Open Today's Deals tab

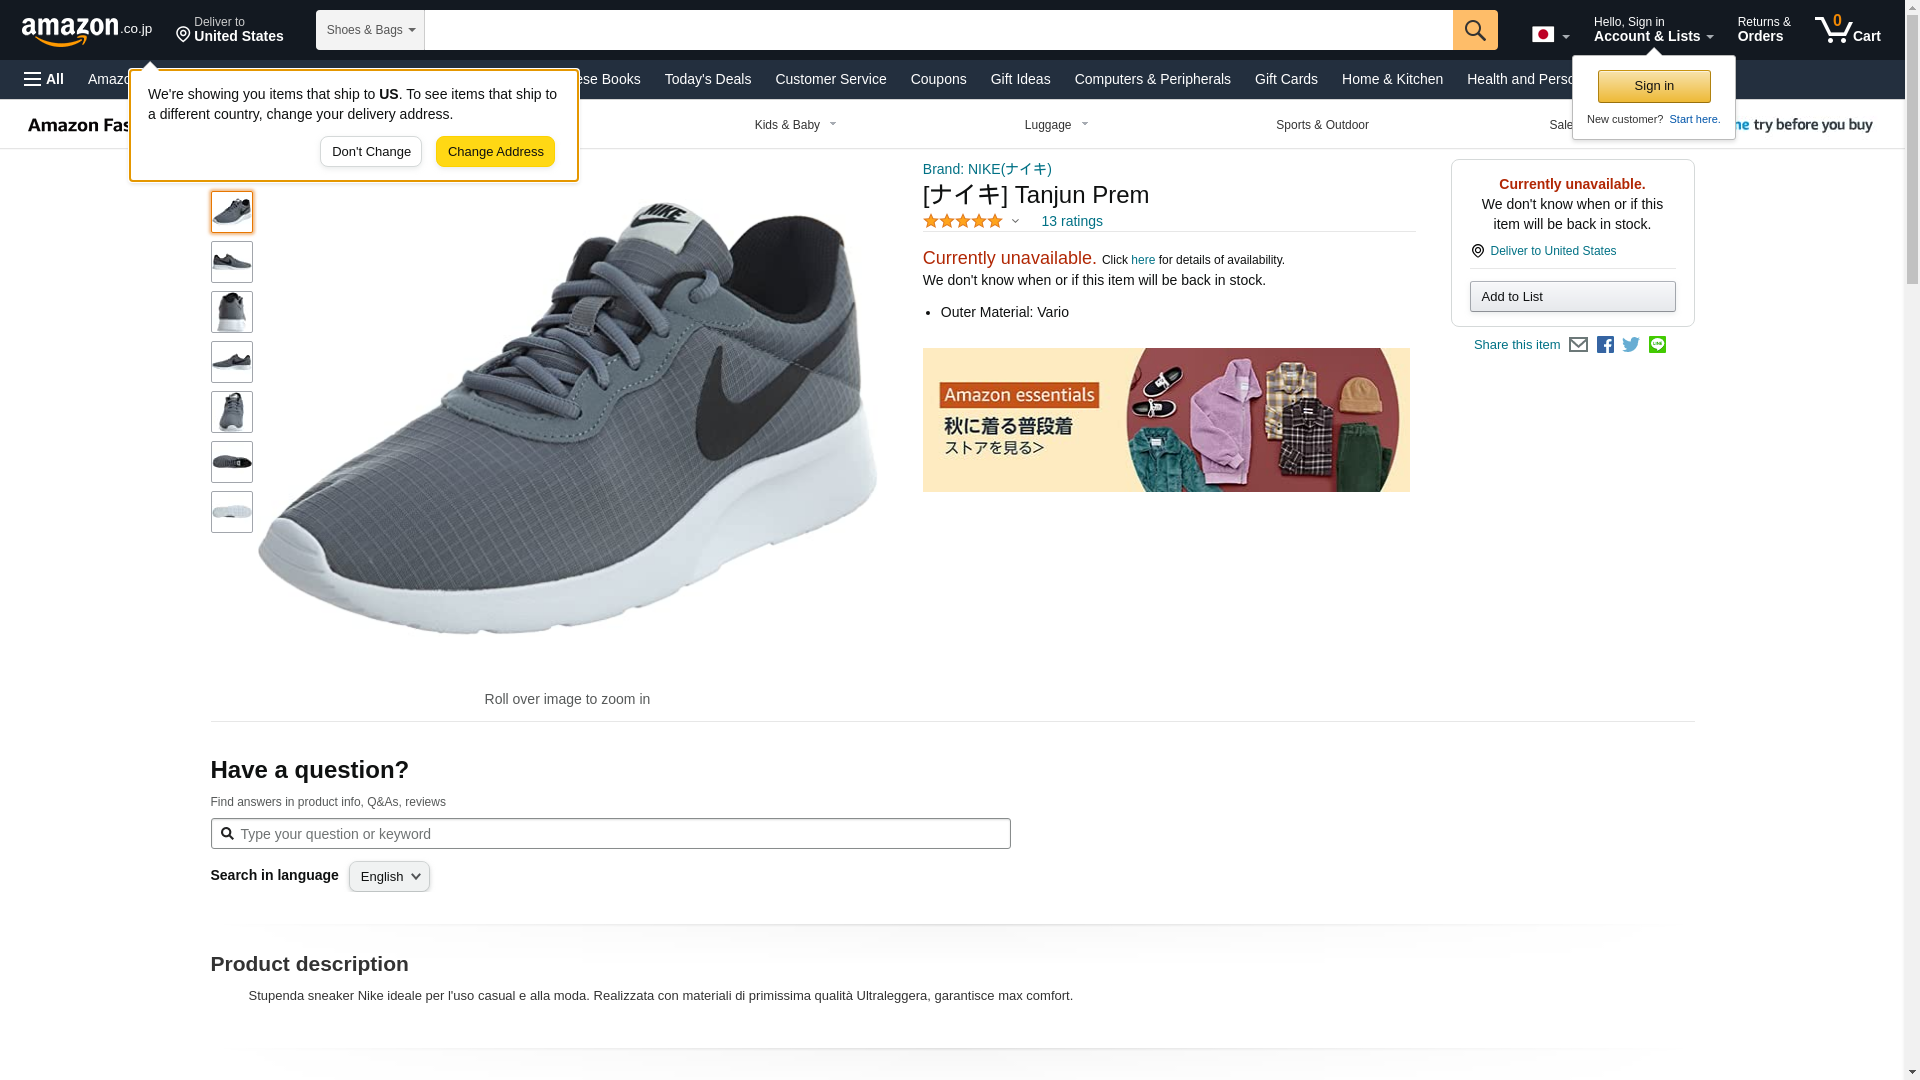point(707,79)
